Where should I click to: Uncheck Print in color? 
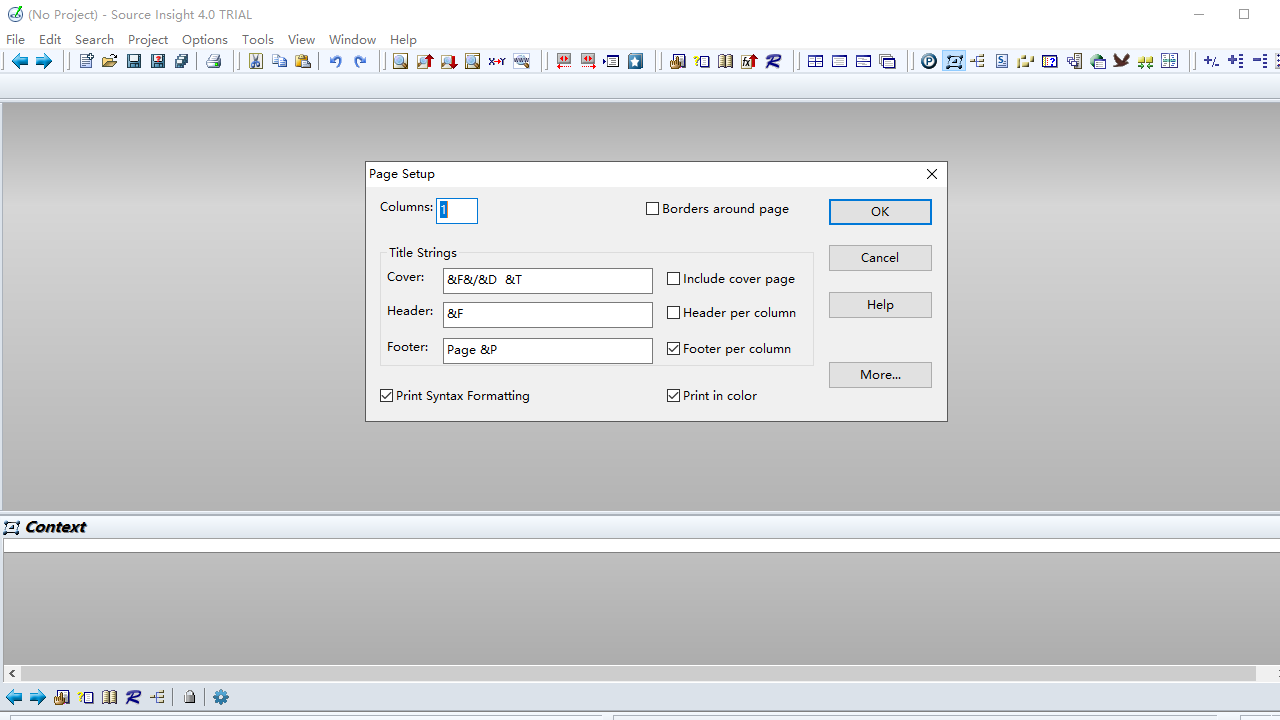pyautogui.click(x=674, y=396)
